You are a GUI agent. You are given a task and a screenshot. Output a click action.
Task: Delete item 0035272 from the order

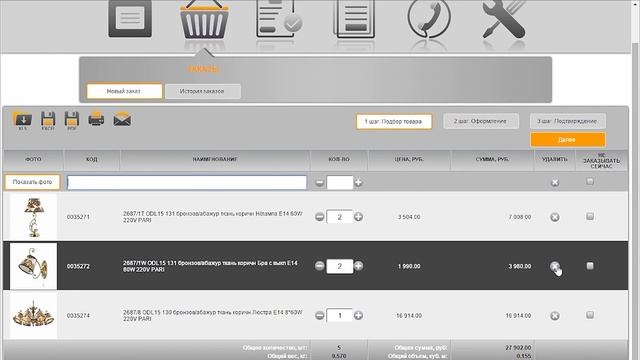(555, 267)
